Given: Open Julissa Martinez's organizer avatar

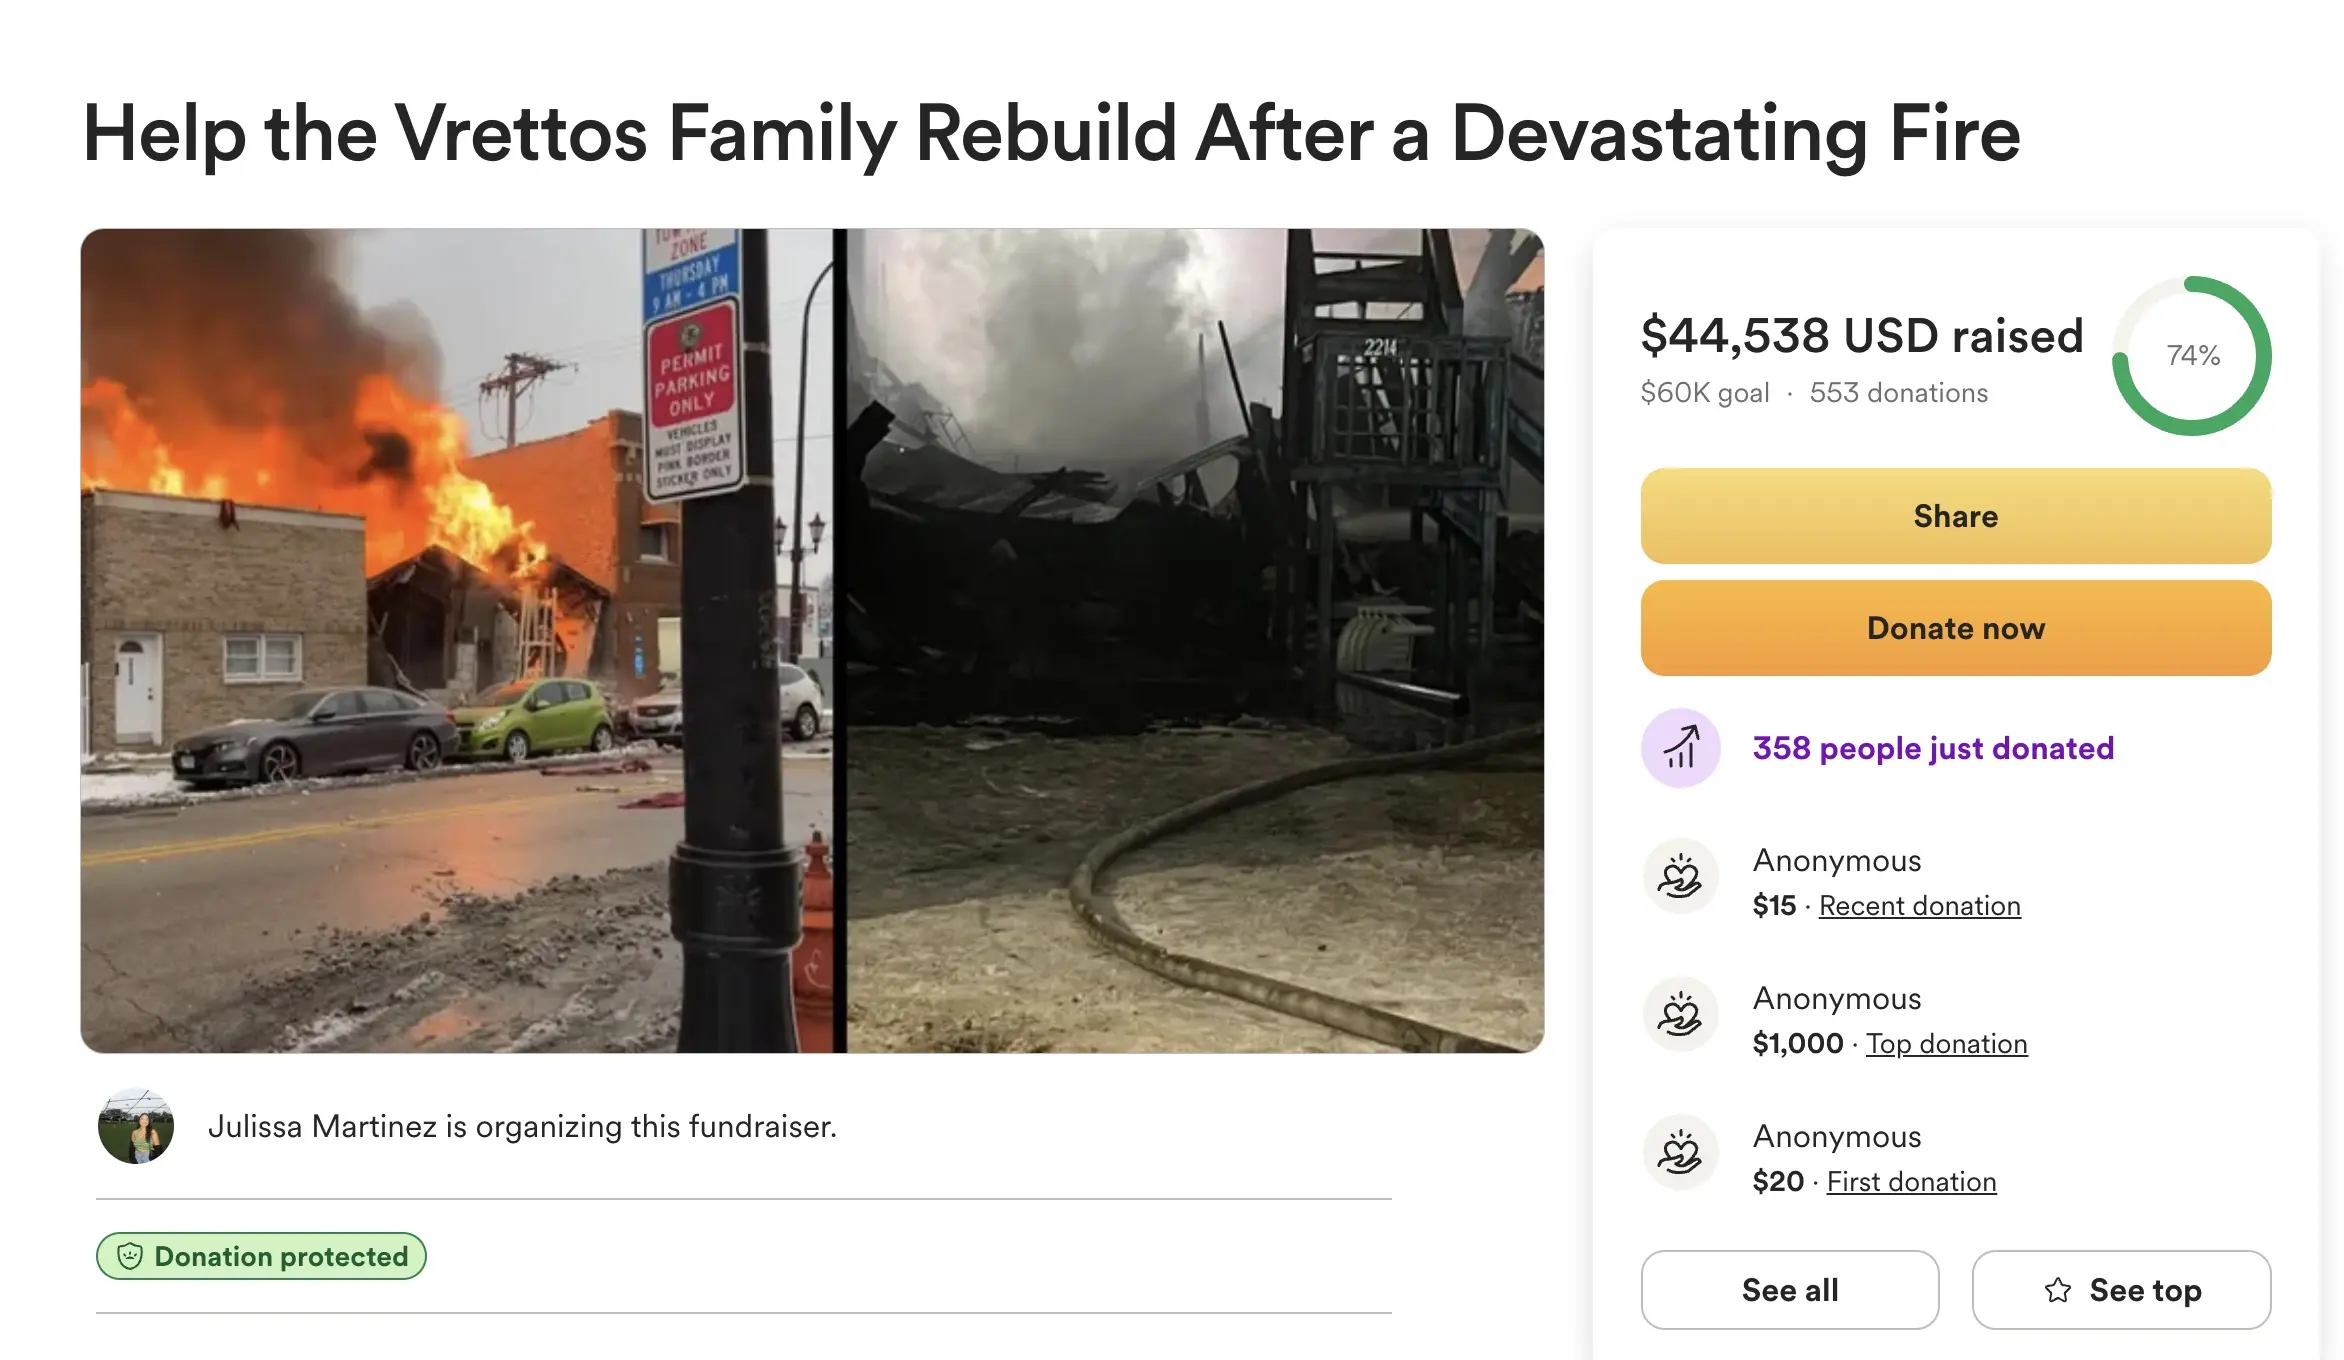Looking at the screenshot, I should click(x=136, y=1127).
